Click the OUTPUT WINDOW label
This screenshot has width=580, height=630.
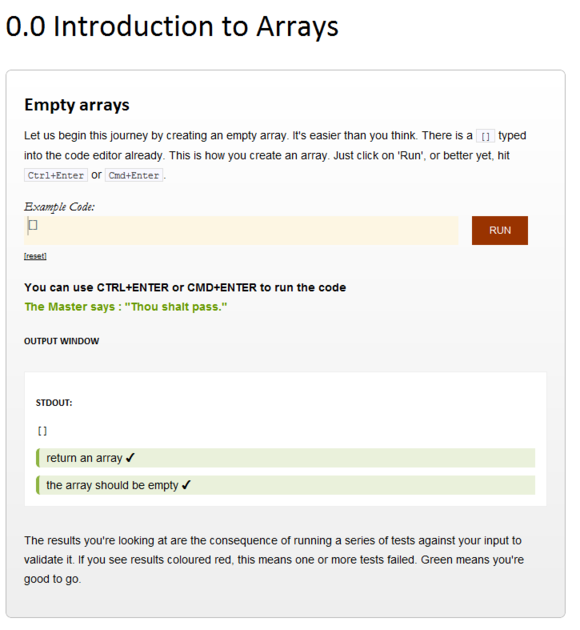(61, 341)
